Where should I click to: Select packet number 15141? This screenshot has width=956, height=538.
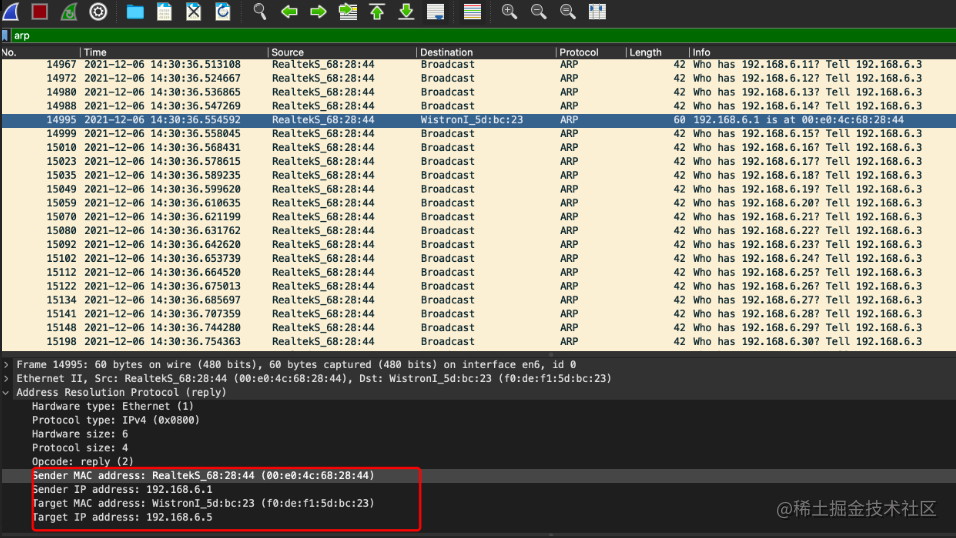pyautogui.click(x=478, y=314)
